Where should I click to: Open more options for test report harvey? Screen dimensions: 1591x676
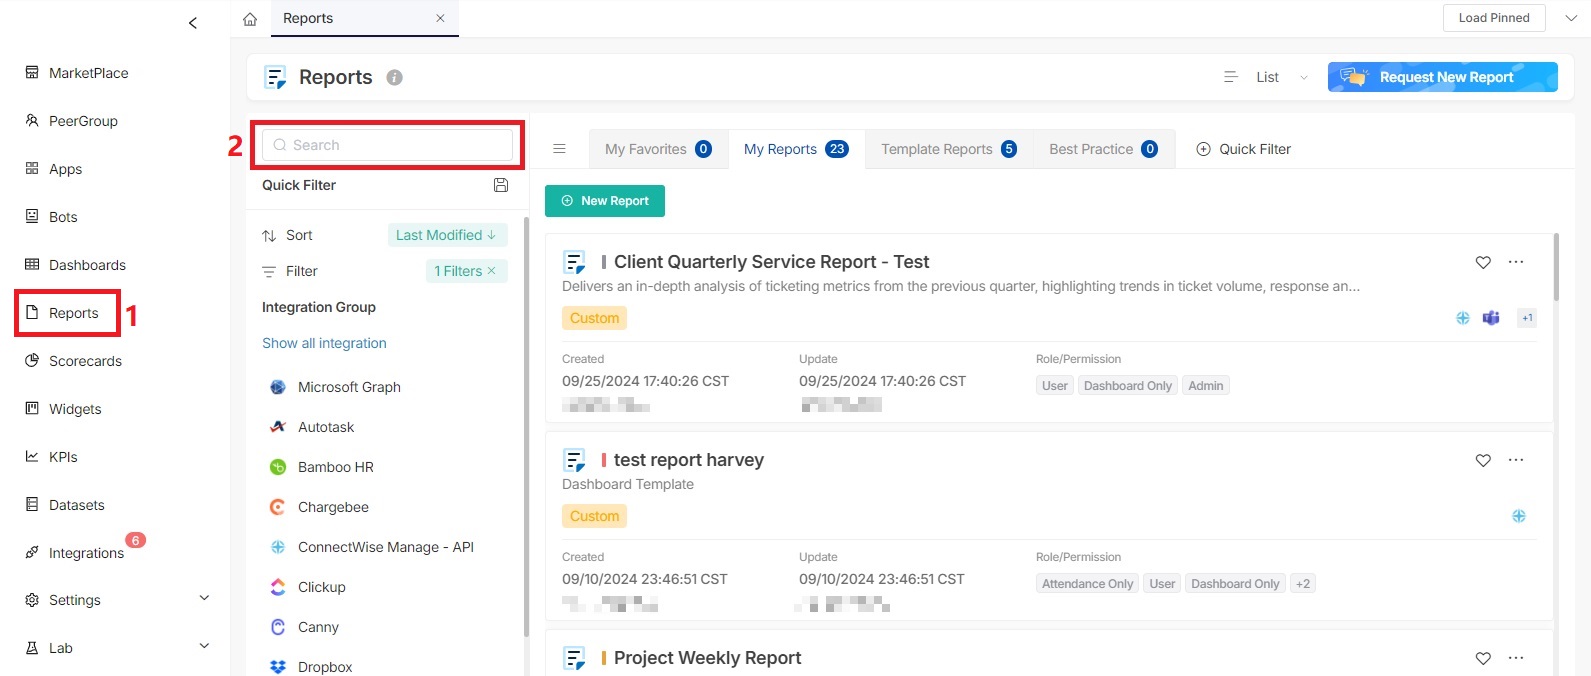(x=1516, y=460)
